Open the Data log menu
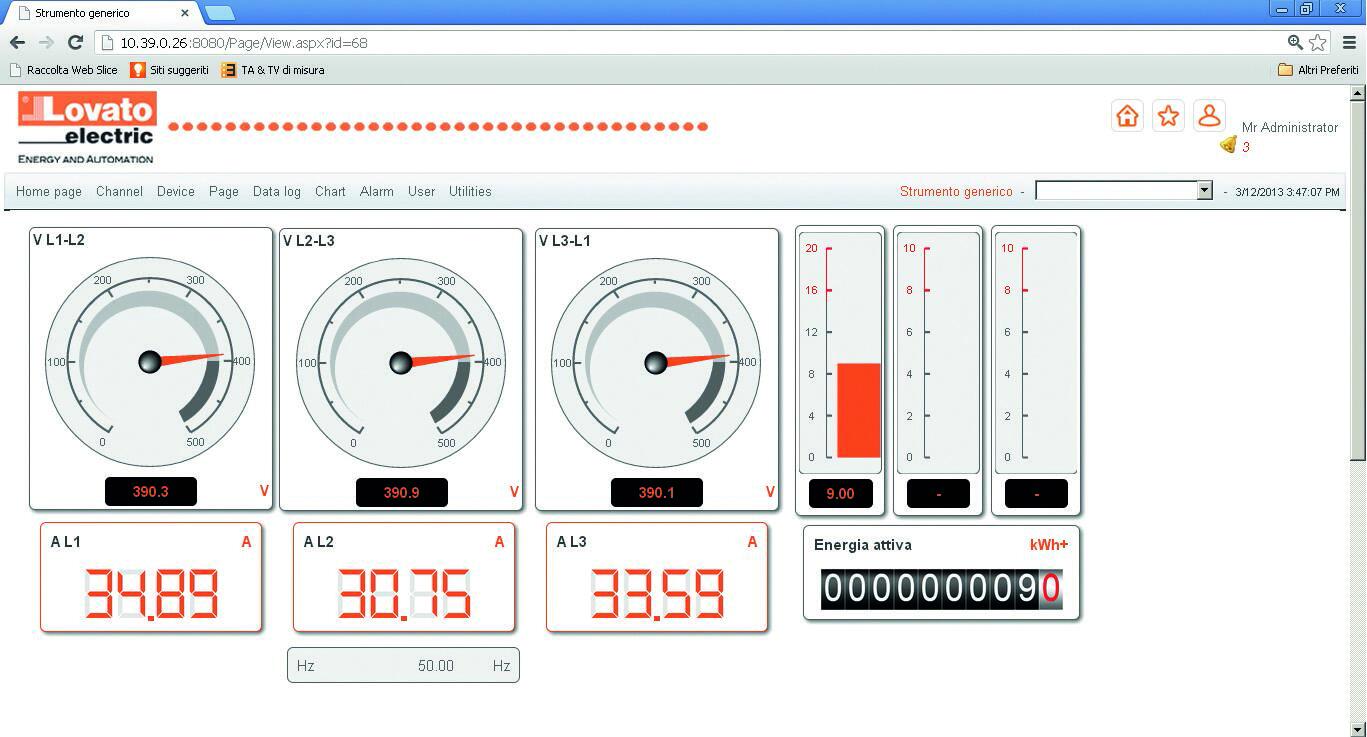The image size is (1367, 737). pos(276,192)
